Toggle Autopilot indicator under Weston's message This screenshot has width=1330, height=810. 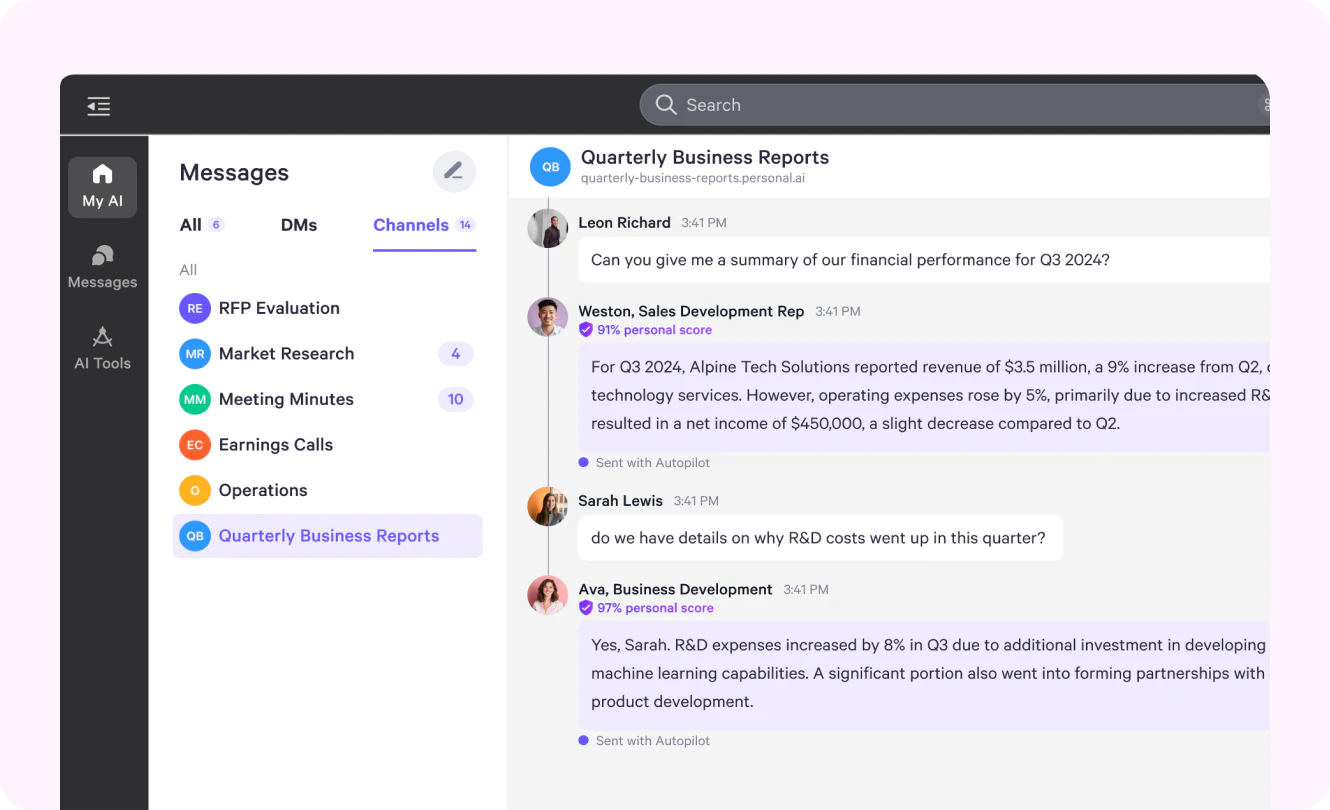pyautogui.click(x=583, y=462)
